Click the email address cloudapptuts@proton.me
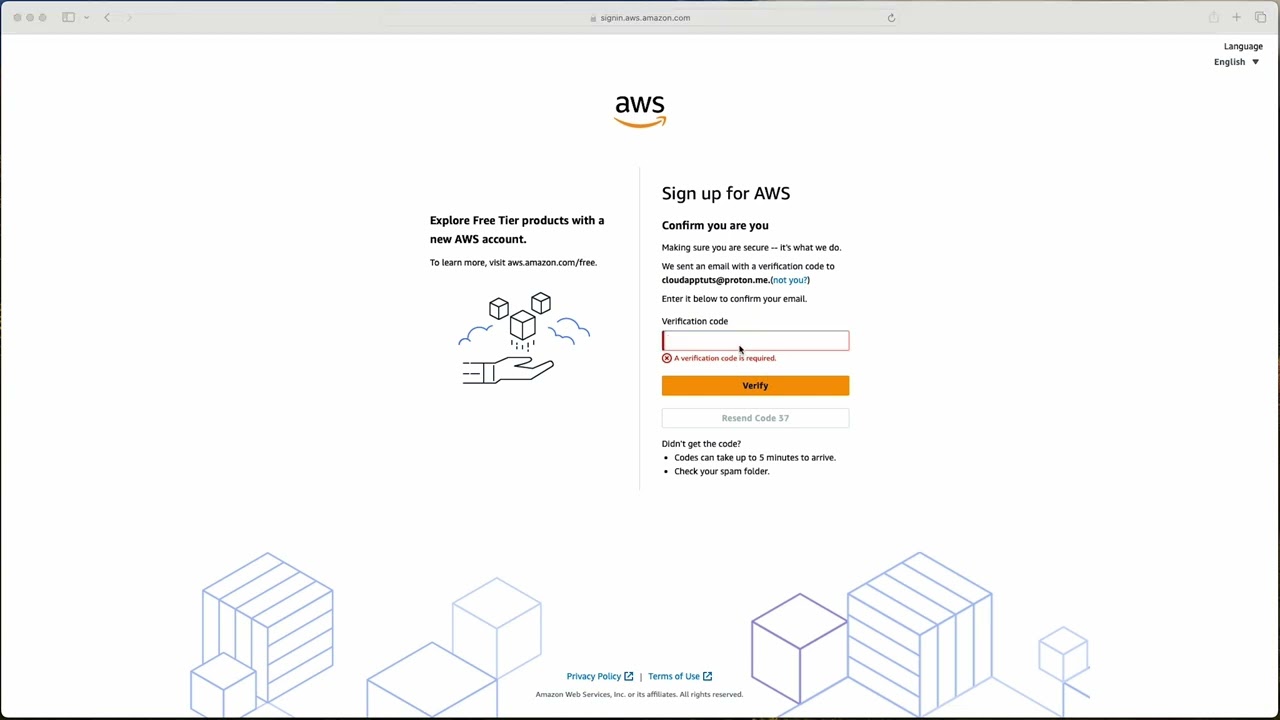Viewport: 1280px width, 720px height. tap(715, 280)
